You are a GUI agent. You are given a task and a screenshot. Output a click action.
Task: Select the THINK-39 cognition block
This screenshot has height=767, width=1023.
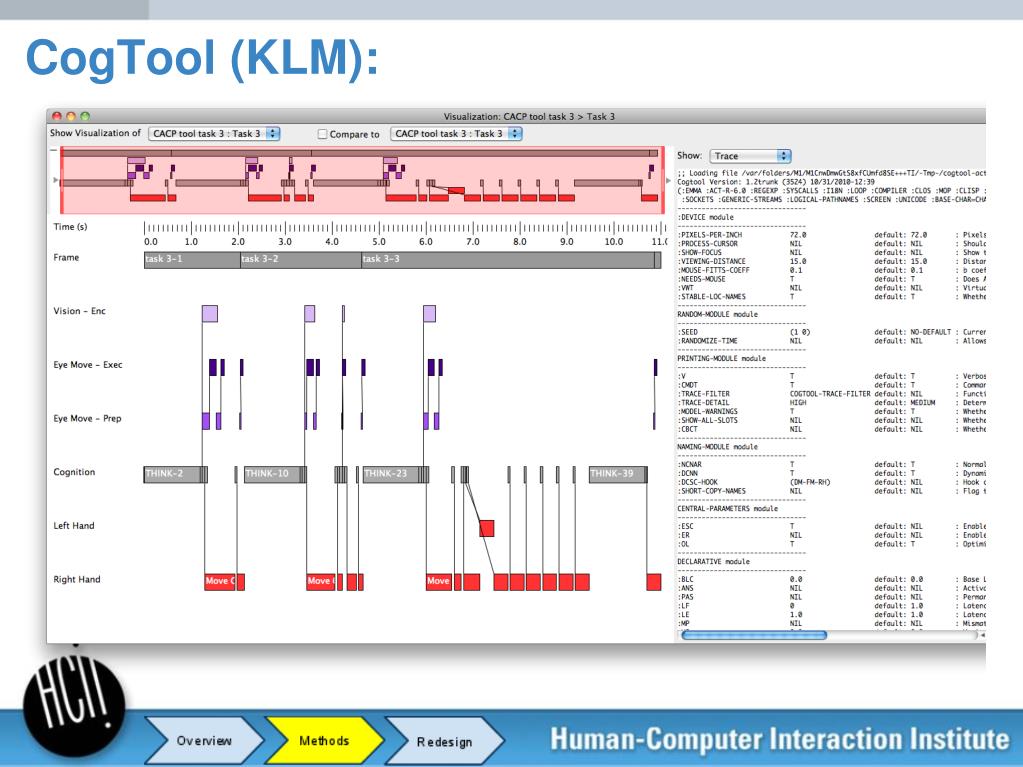[617, 474]
